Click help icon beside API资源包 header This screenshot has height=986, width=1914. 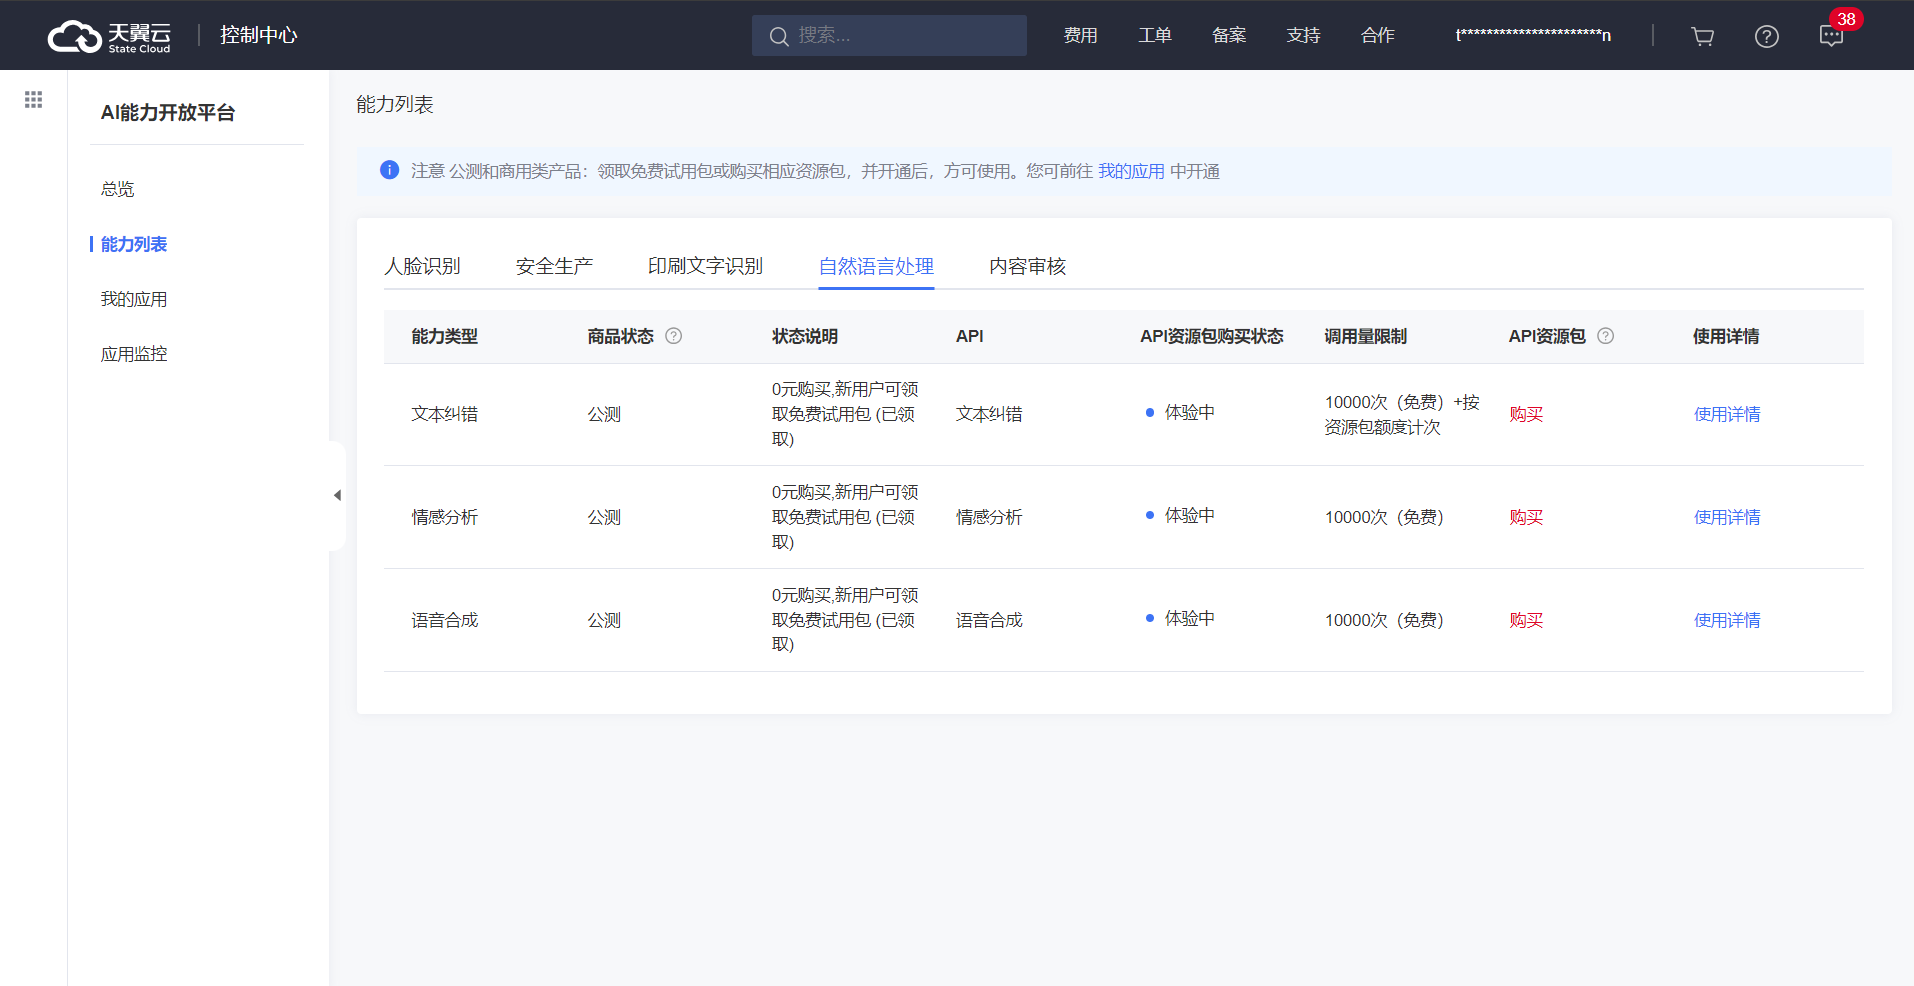[1606, 336]
